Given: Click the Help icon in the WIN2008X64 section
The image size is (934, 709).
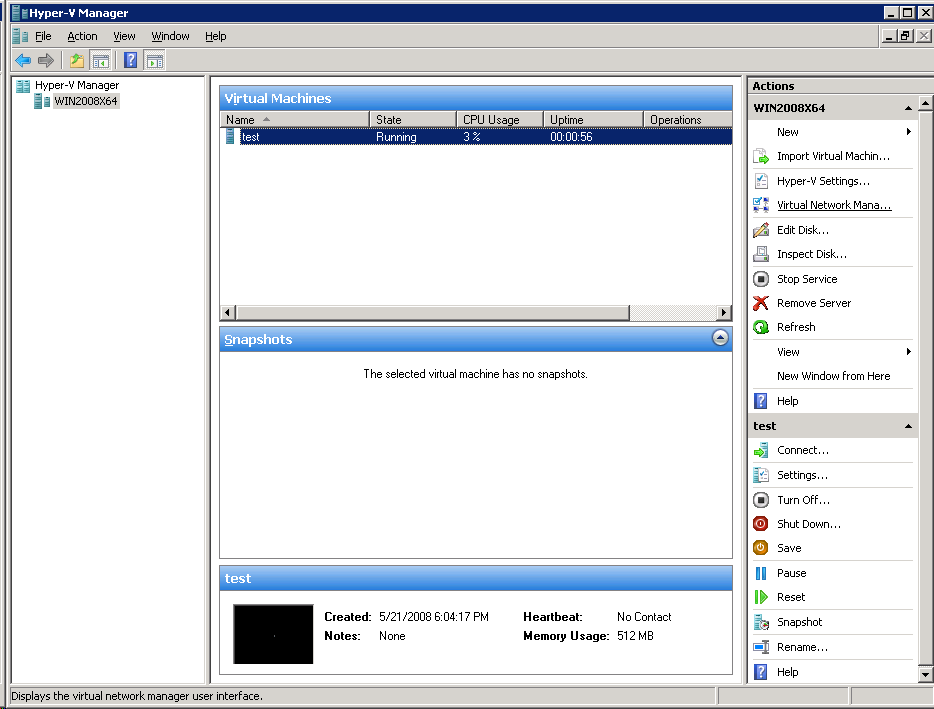Looking at the screenshot, I should pyautogui.click(x=761, y=401).
